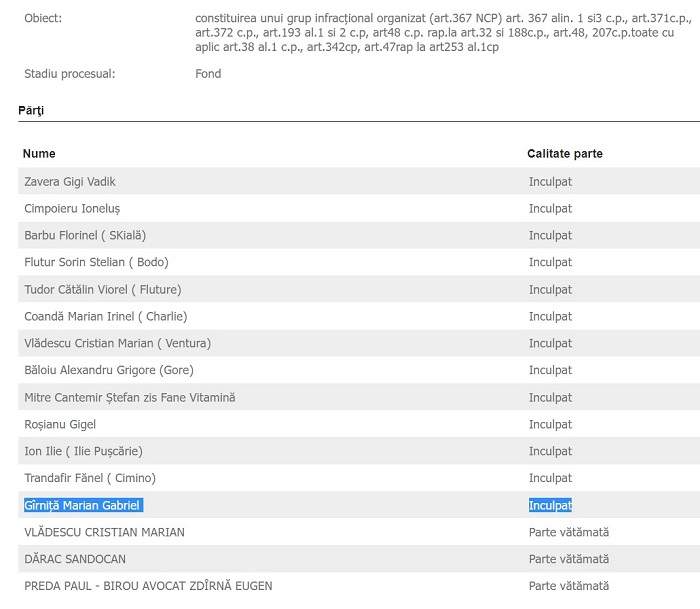Select PREDA PAUL - BIROU AVOCAT entry

tap(148, 586)
